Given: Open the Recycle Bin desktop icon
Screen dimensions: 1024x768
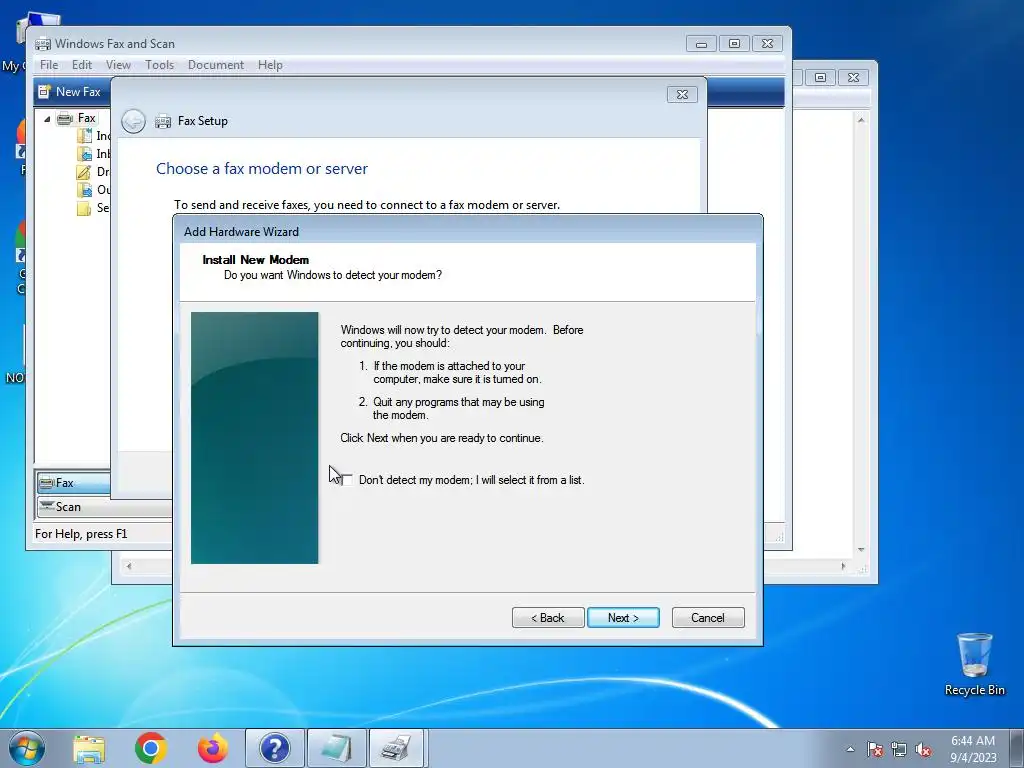Looking at the screenshot, I should point(974,664).
